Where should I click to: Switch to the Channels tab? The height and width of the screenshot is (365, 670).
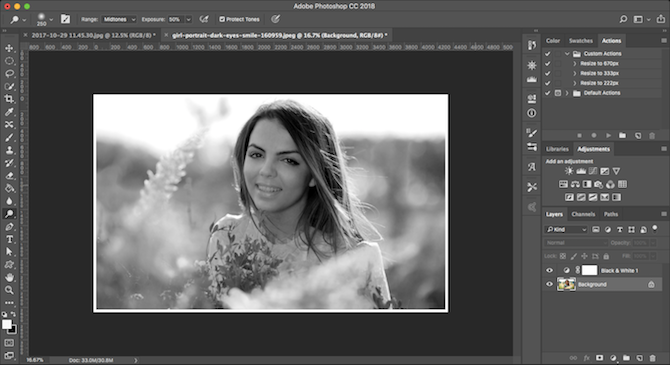[x=583, y=214]
